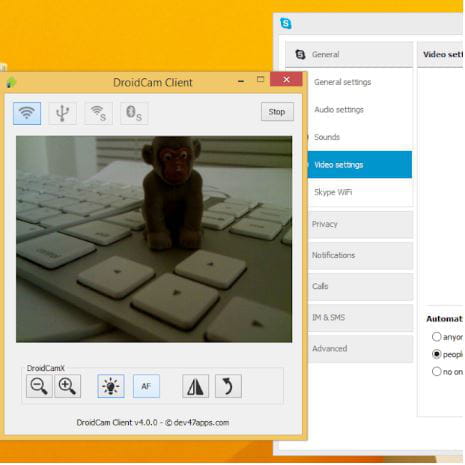Open General section in Skype options

point(349,55)
